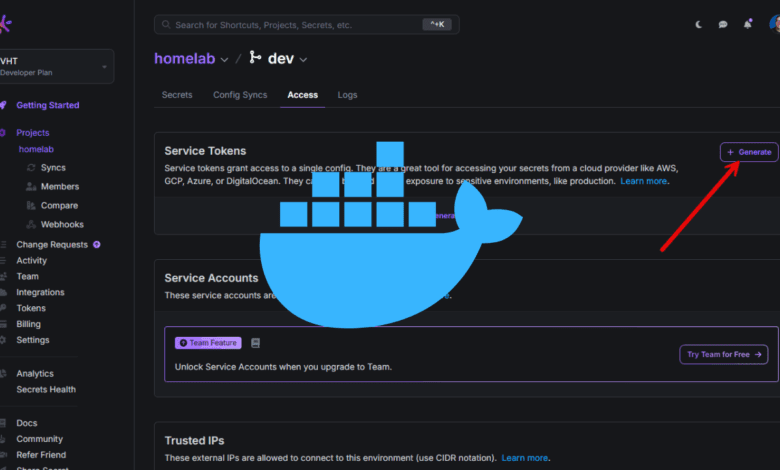The height and width of the screenshot is (470, 780).
Task: Switch to the Logs tab
Action: [347, 94]
